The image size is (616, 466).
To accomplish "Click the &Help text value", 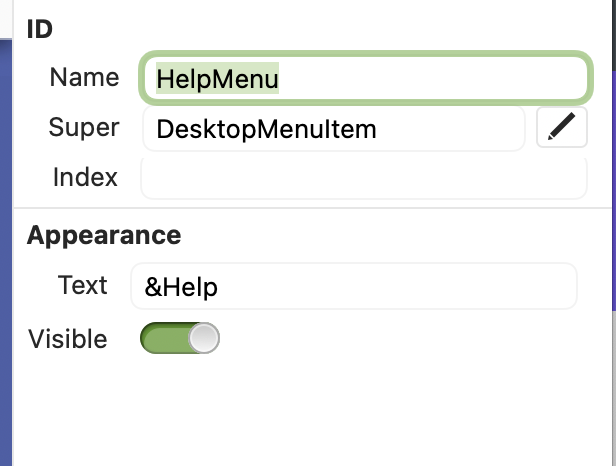I will click(x=182, y=287).
